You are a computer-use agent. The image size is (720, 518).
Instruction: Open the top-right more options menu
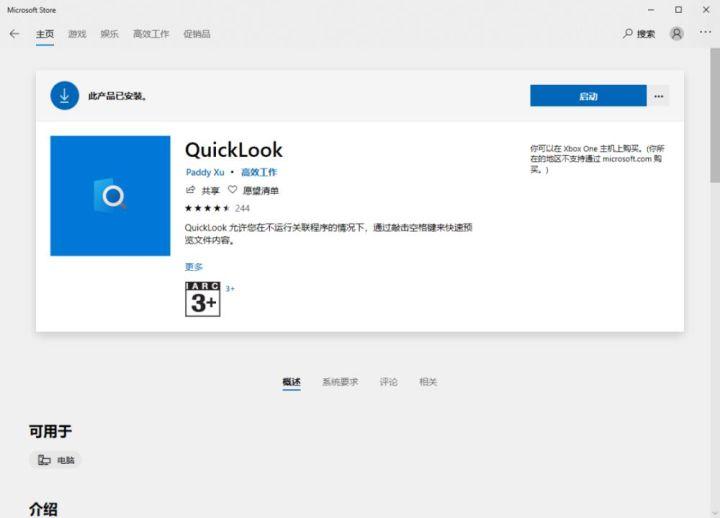[705, 32]
